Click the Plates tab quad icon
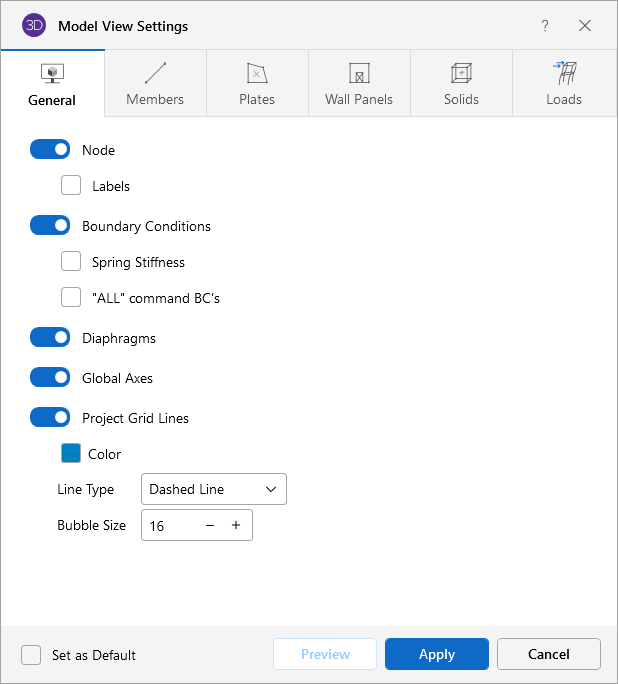Screen dimensions: 618x684 pos(257,73)
